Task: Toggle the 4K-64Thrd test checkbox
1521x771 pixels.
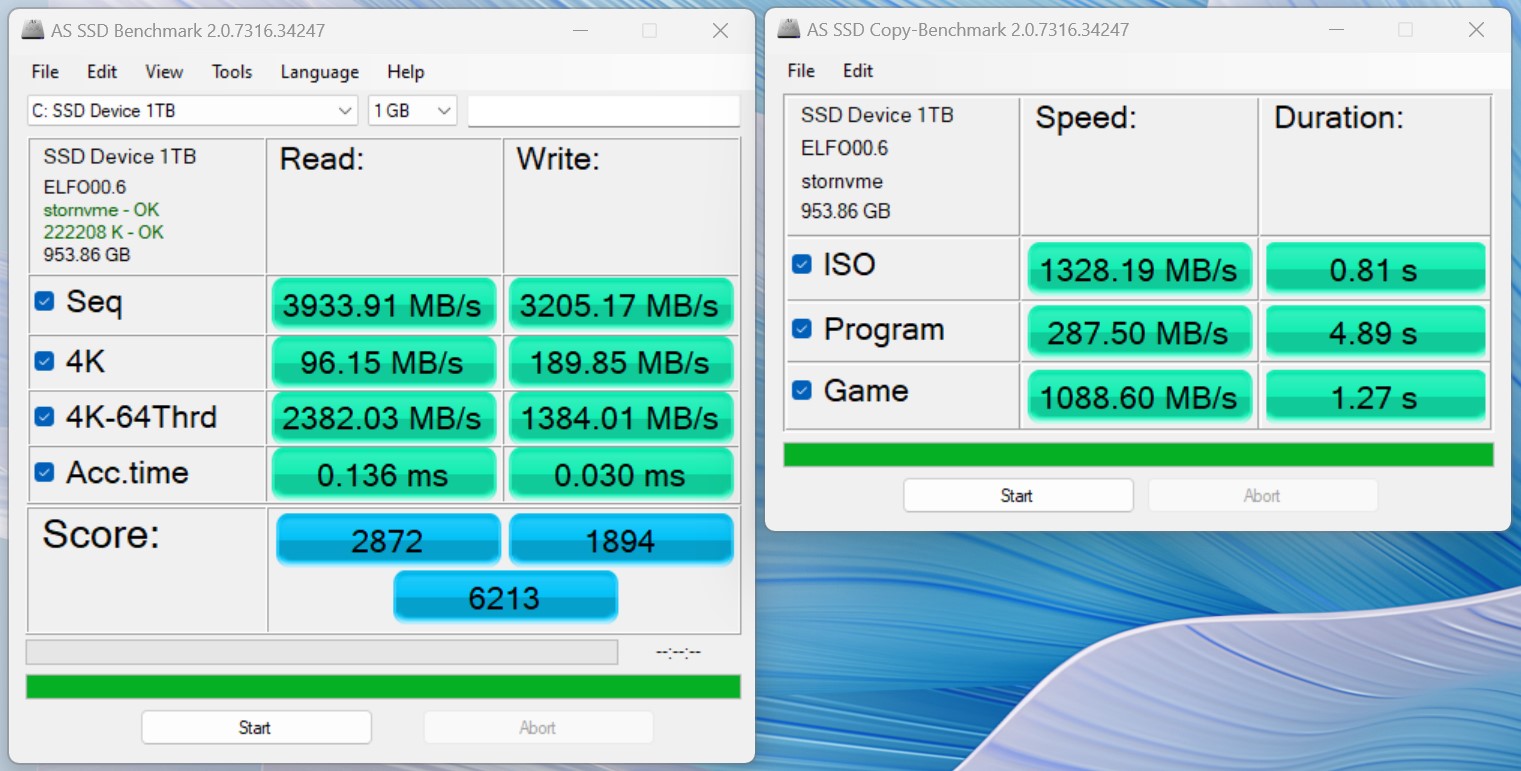Action: point(44,416)
